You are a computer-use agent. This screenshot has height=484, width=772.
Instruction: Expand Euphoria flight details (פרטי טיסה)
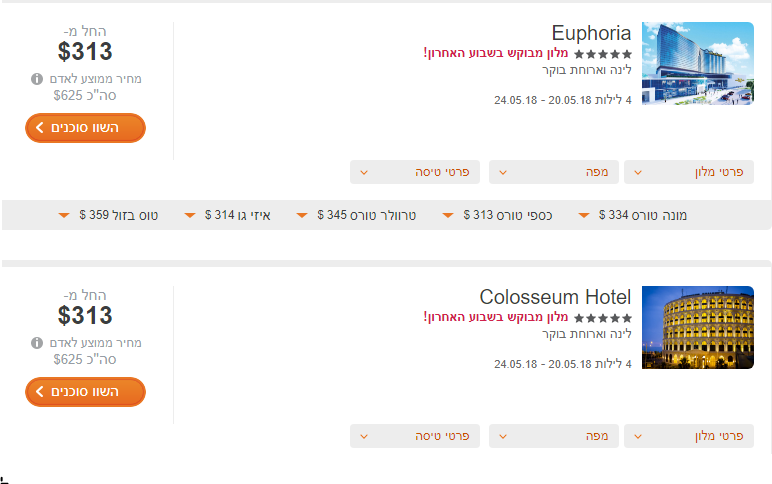point(415,172)
